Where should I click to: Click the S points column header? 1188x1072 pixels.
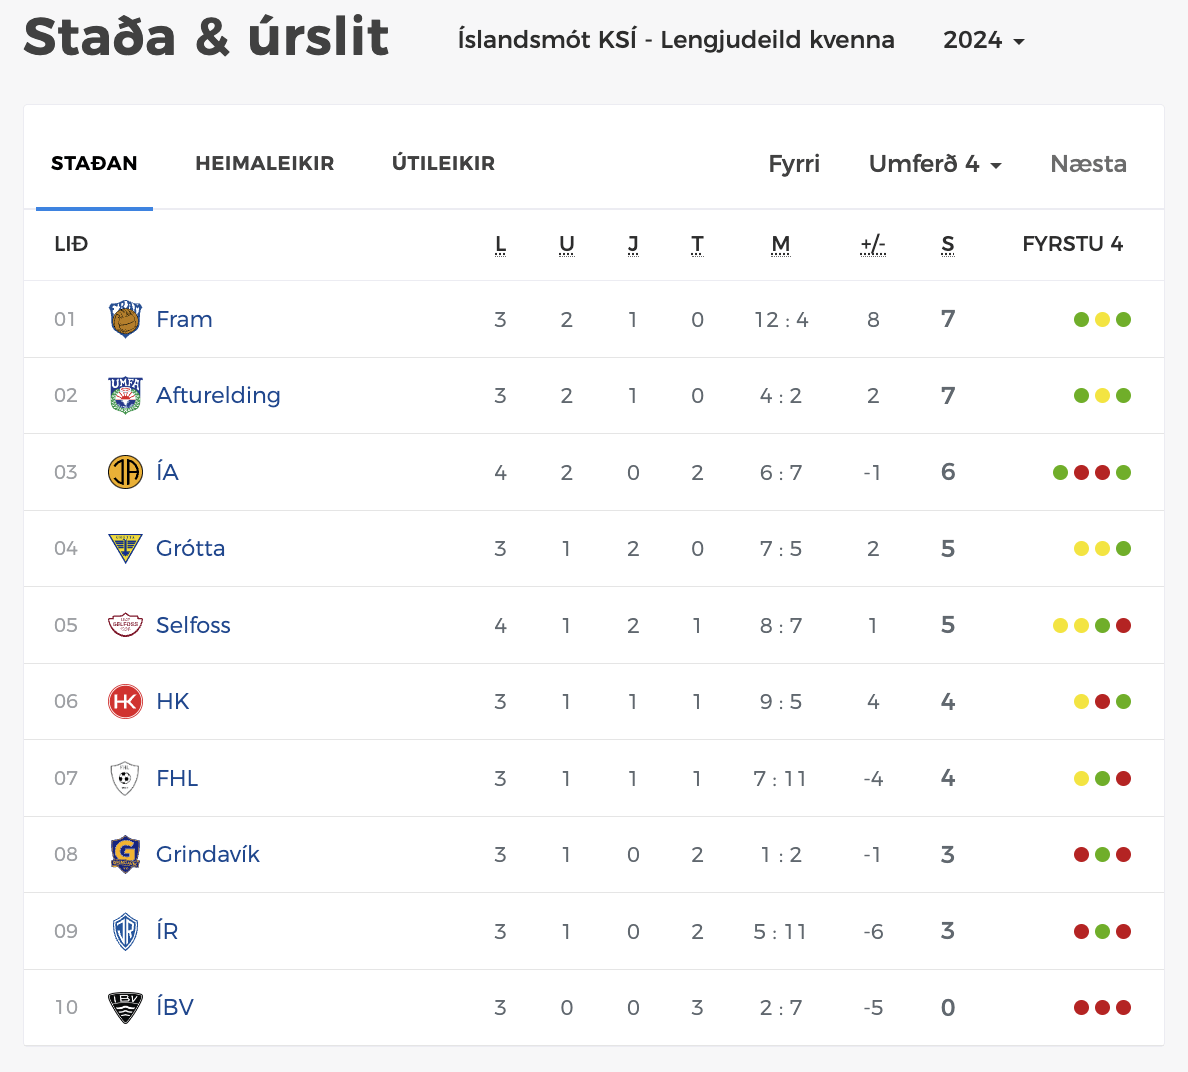[x=948, y=244]
